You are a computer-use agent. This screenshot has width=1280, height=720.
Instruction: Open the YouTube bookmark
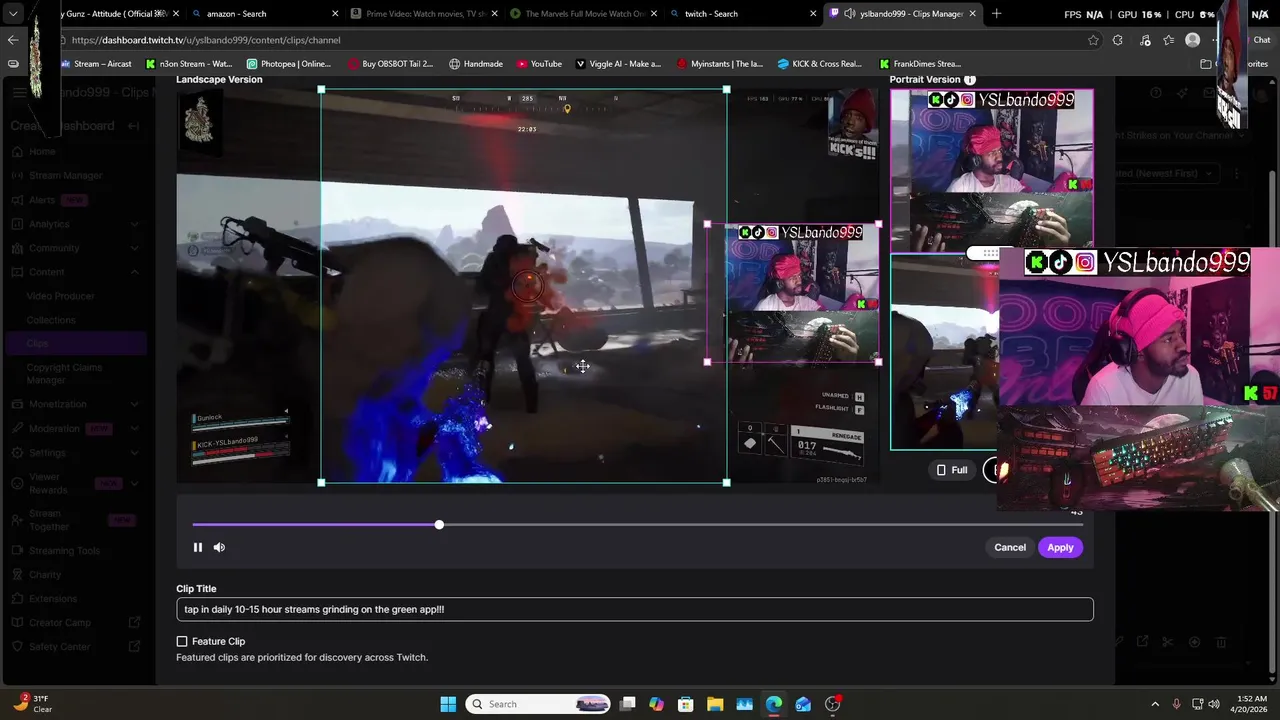pos(539,64)
